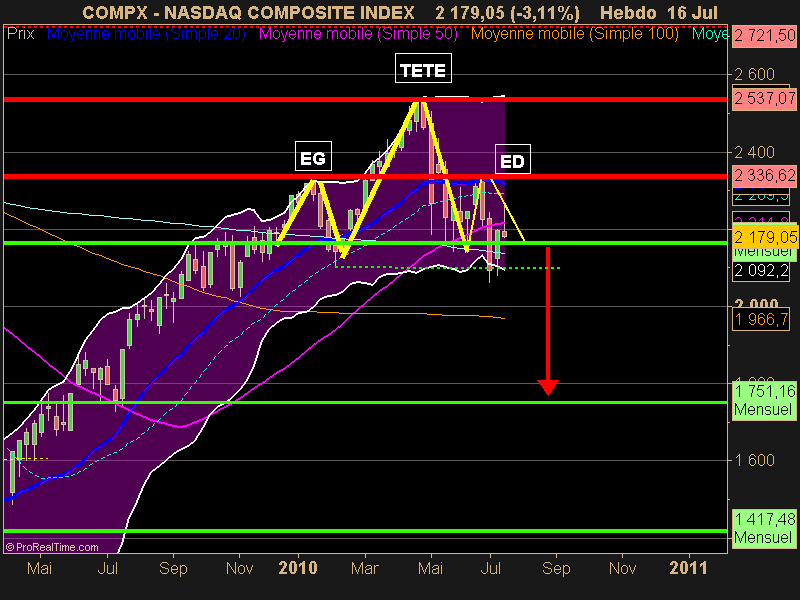Click the 2010 label on time axis
Viewport: 800px width, 600px height.
coord(298,568)
